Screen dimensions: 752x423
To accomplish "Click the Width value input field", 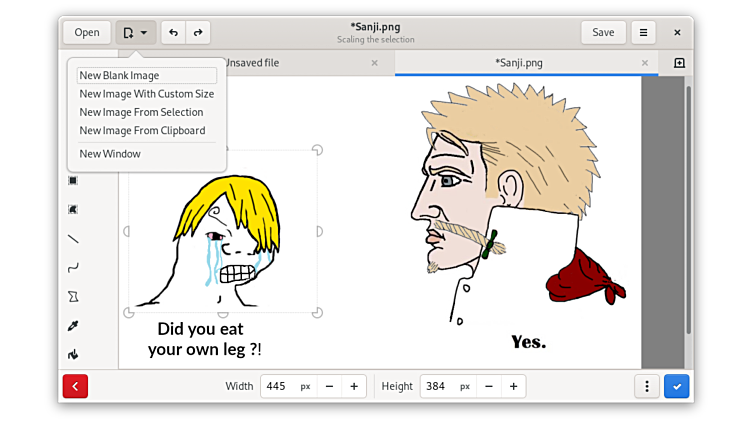I will tap(278, 386).
